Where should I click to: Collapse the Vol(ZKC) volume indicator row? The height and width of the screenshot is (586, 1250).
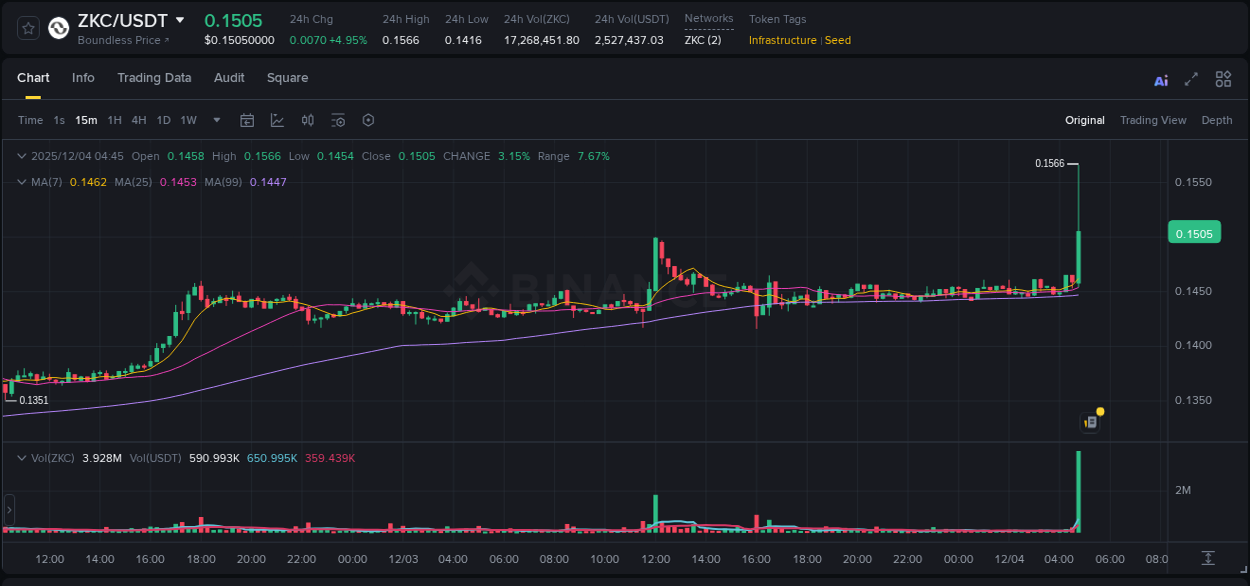pos(21,456)
